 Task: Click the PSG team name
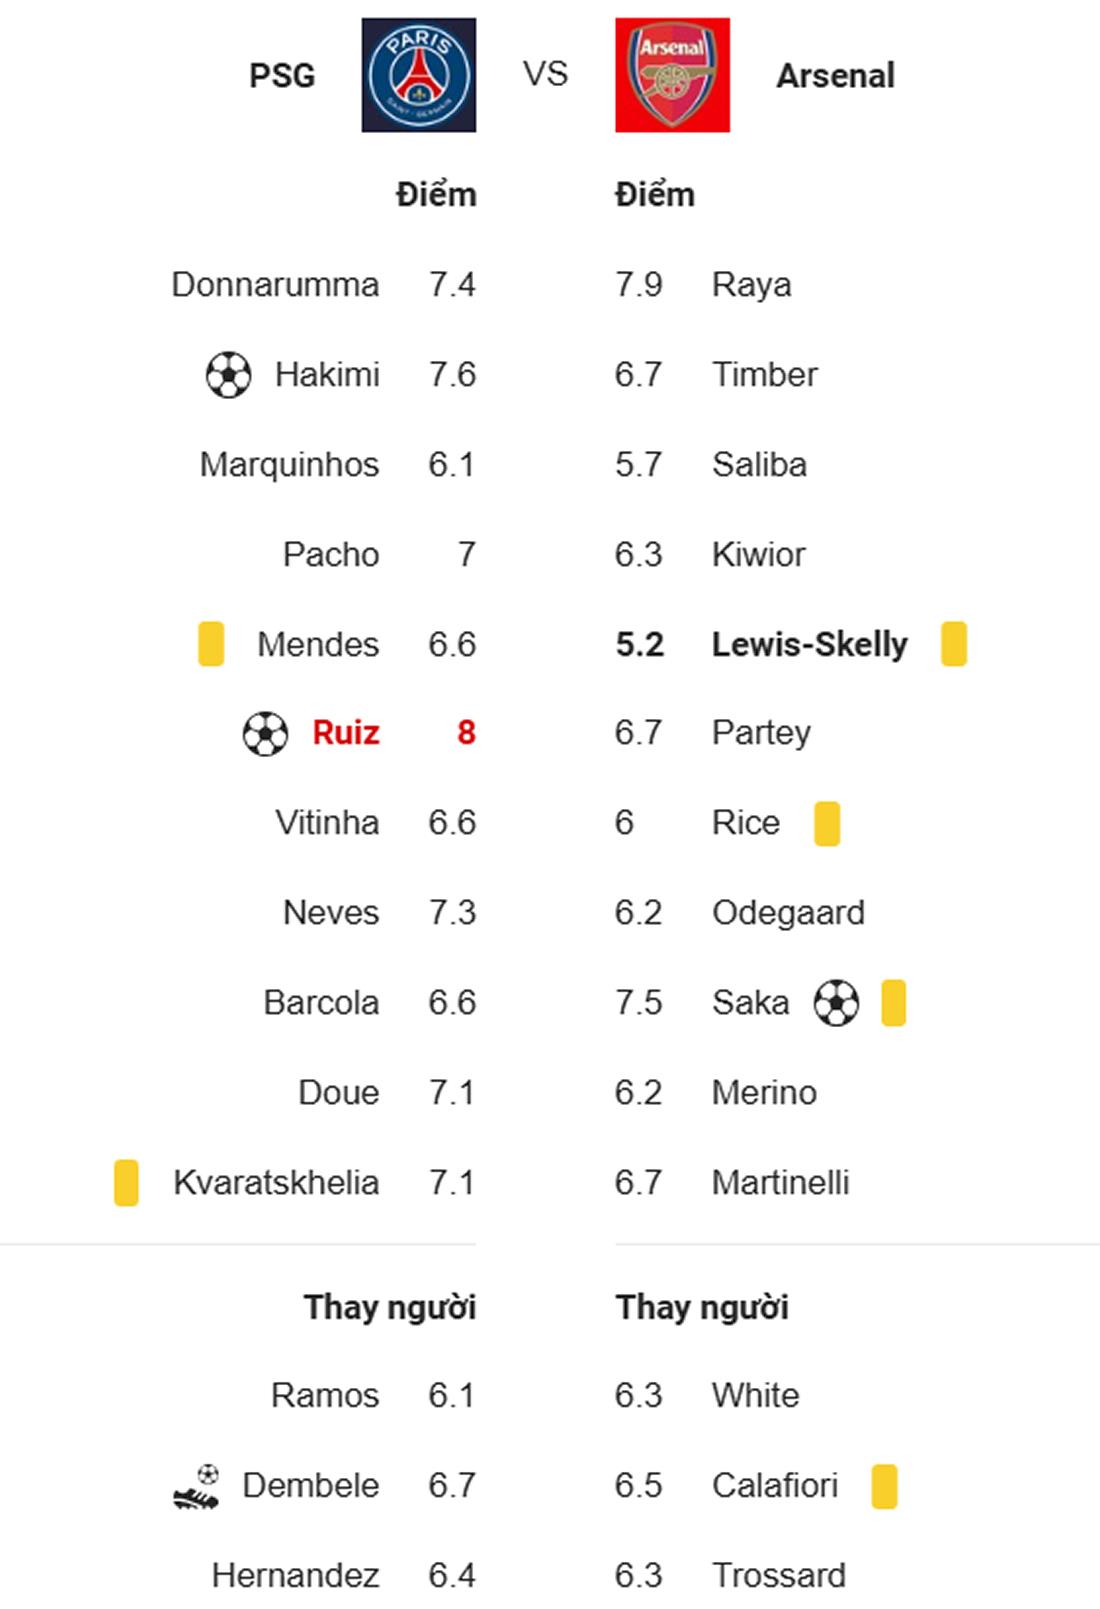[x=282, y=75]
